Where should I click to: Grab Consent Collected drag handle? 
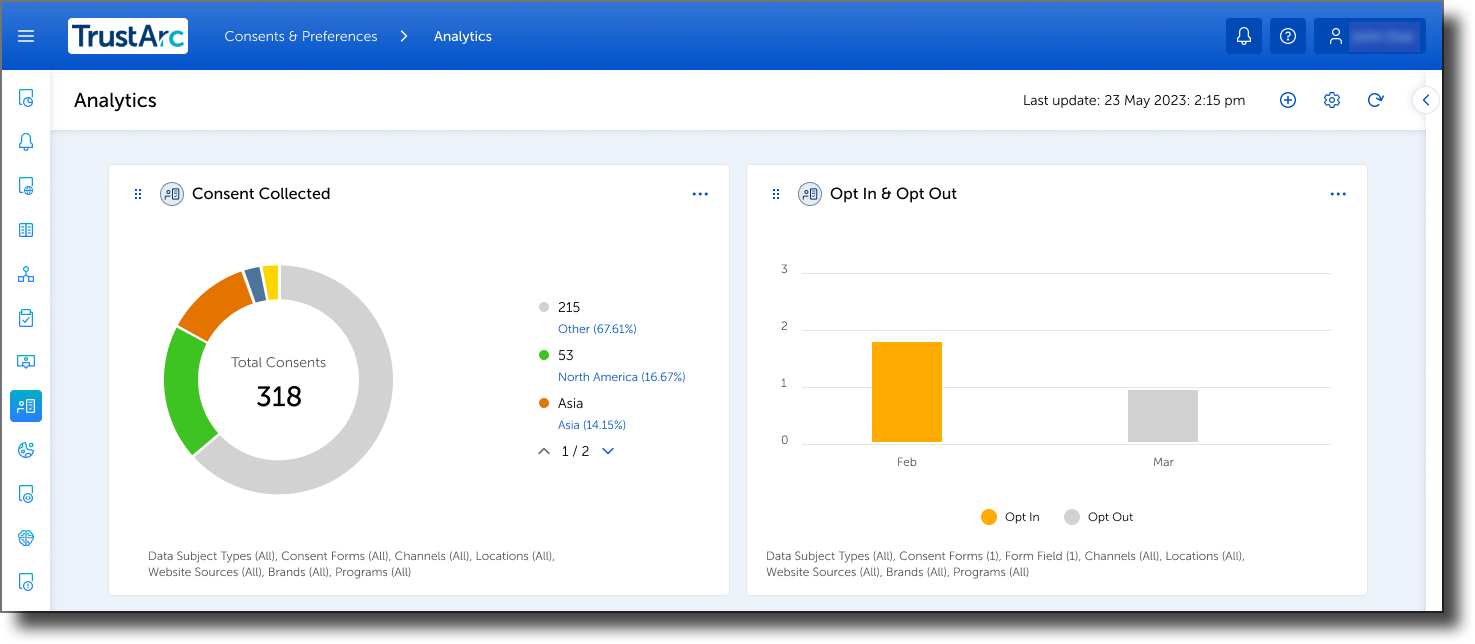pyautogui.click(x=138, y=194)
